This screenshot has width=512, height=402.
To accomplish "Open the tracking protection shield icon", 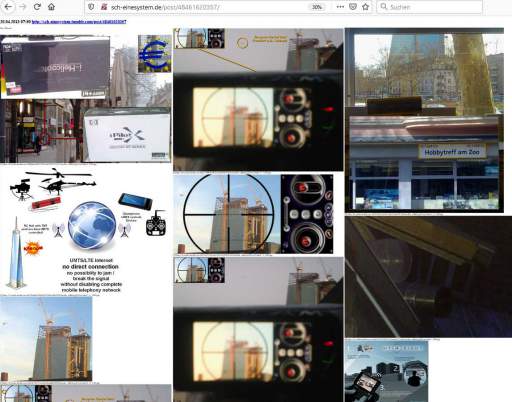I will coord(91,7).
